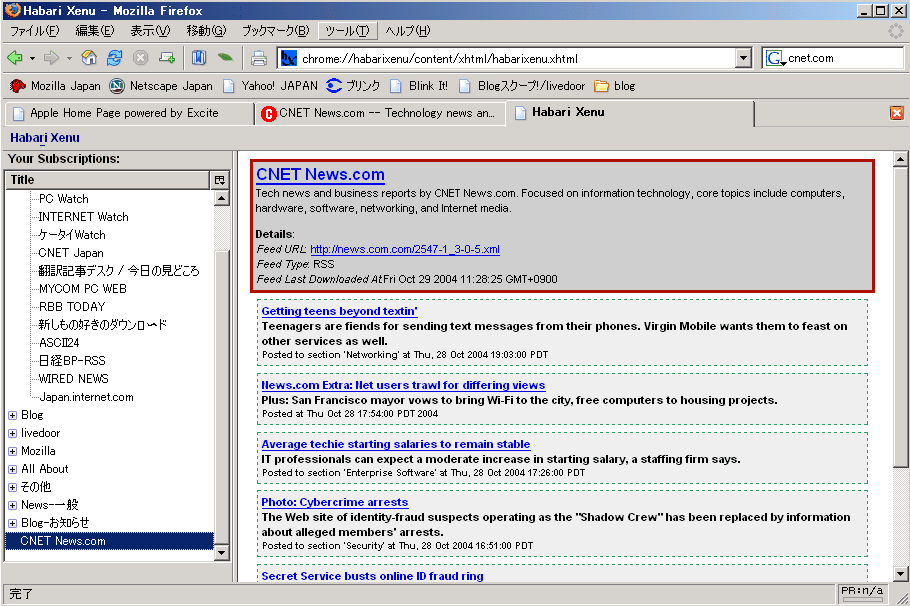The width and height of the screenshot is (910, 606).
Task: Open the 表示(V) menu
Action: (150, 31)
